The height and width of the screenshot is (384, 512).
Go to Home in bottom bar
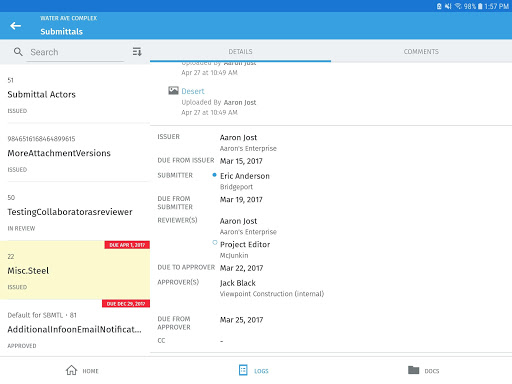pyautogui.click(x=82, y=370)
